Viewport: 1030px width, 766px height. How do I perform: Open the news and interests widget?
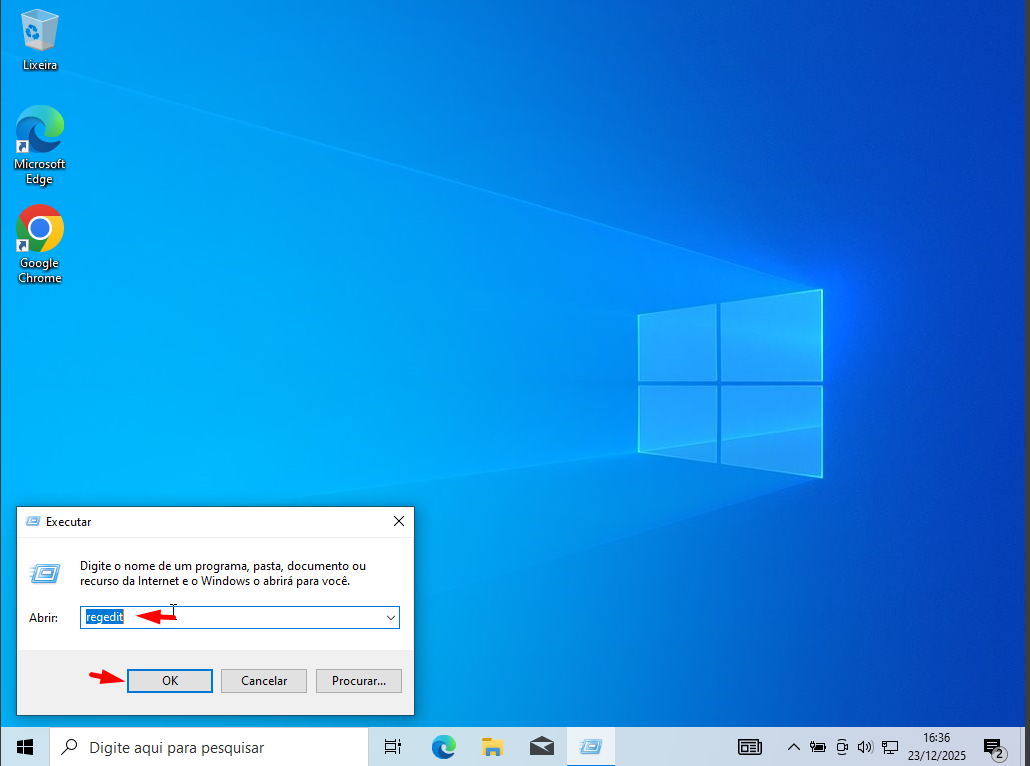click(x=750, y=747)
